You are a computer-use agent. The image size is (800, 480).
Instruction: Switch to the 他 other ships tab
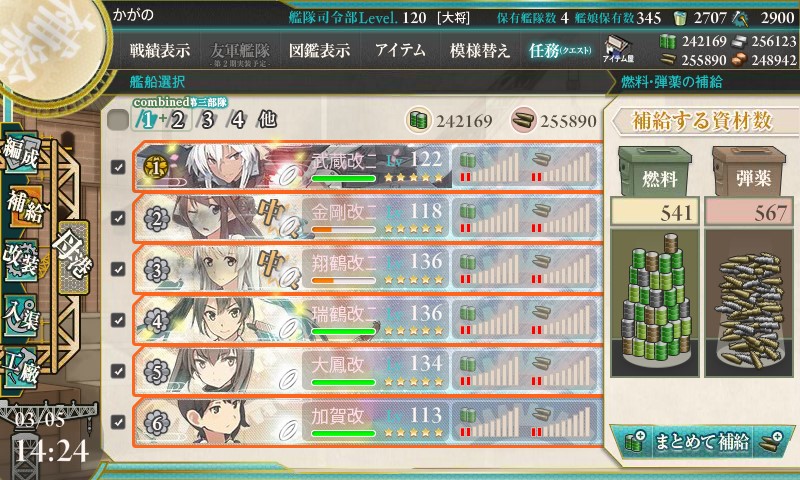[267, 120]
